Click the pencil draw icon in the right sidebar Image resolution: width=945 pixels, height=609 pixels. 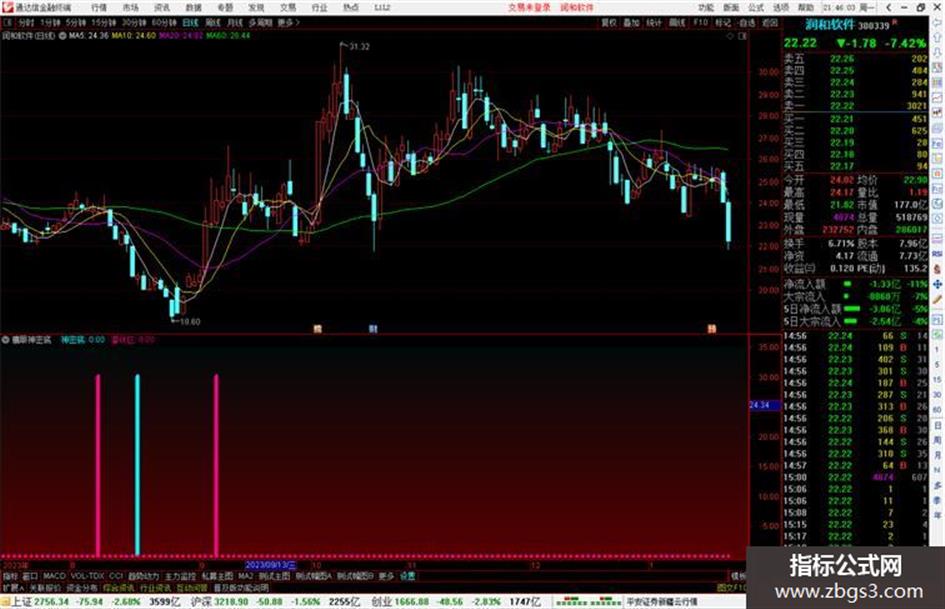(937, 300)
